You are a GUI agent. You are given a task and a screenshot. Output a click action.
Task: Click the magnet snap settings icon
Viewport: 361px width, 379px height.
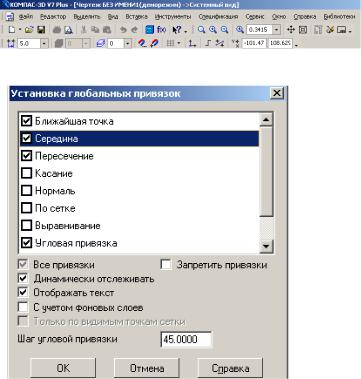click(143, 43)
